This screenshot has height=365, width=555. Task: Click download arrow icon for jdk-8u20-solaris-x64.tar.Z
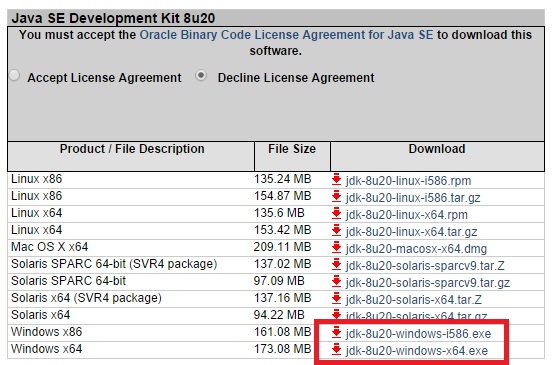pos(336,298)
